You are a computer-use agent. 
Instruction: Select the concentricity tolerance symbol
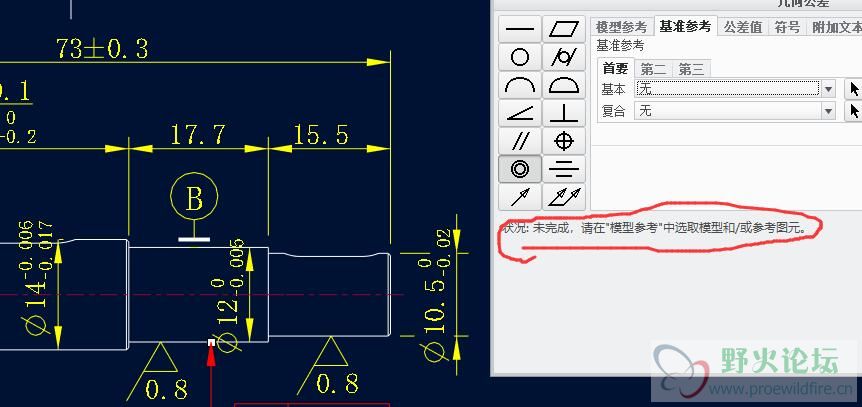pos(520,169)
